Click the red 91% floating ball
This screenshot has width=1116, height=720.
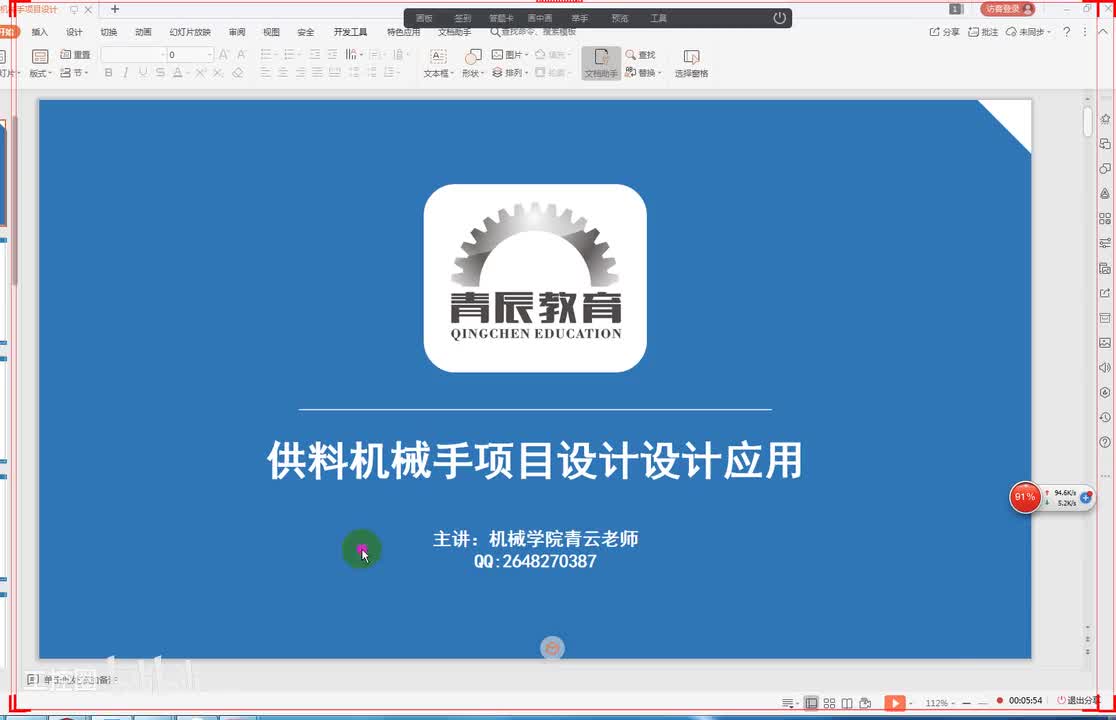pos(1025,497)
